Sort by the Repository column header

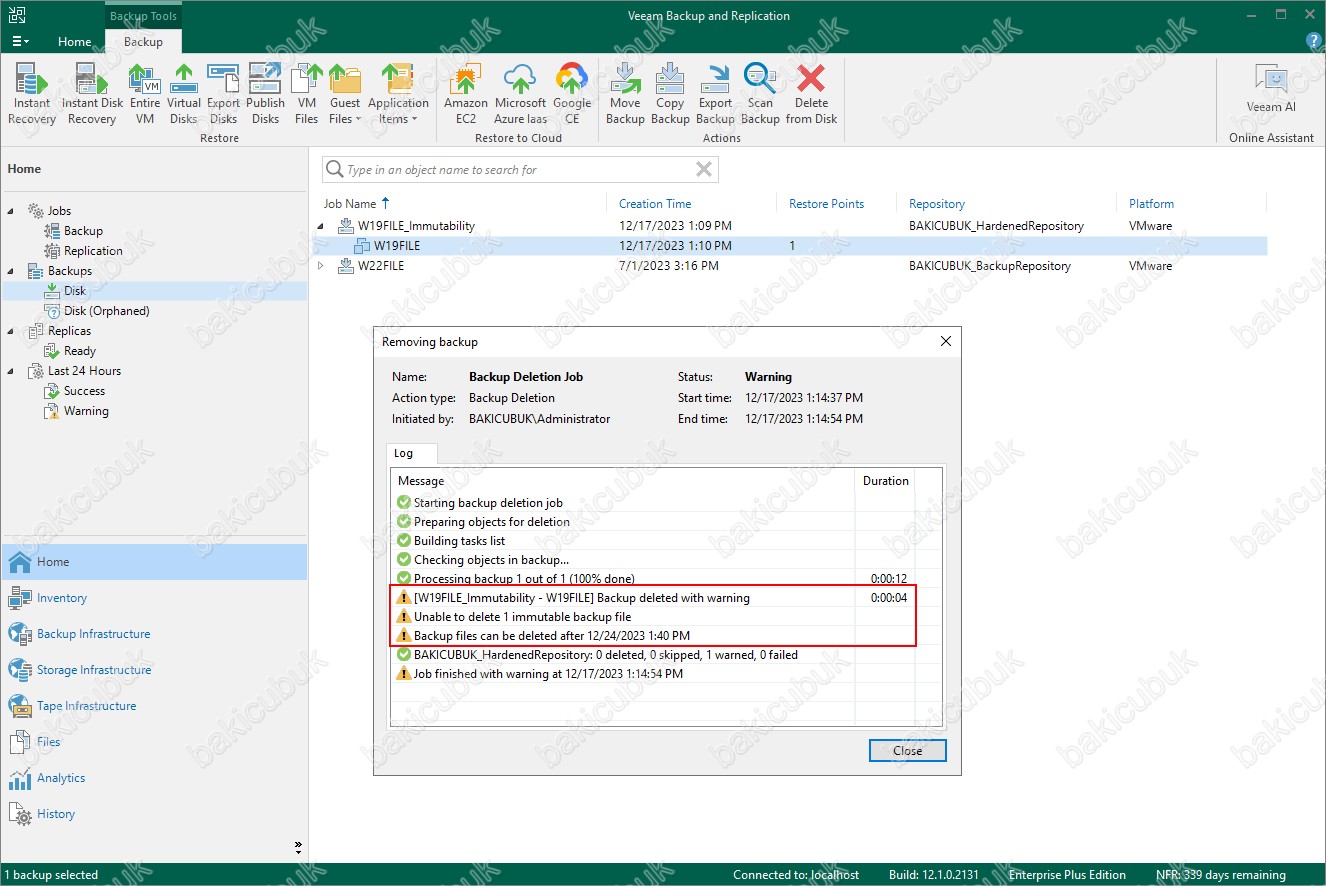[x=937, y=203]
